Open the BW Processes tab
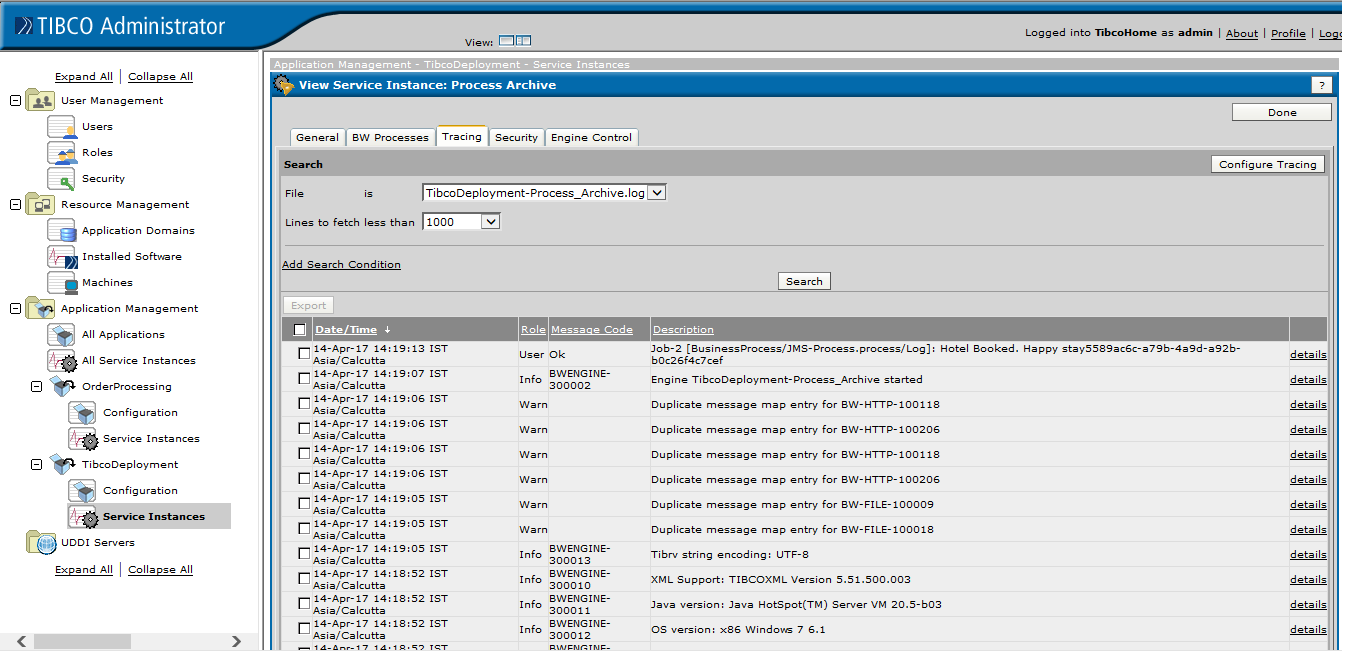1362x653 pixels. pyautogui.click(x=390, y=137)
